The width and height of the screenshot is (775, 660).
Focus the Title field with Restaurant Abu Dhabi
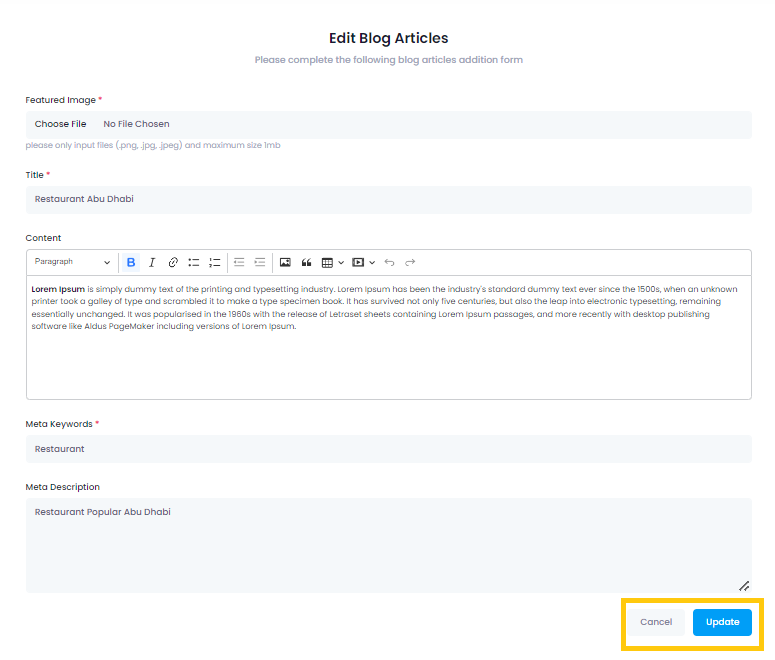click(388, 199)
